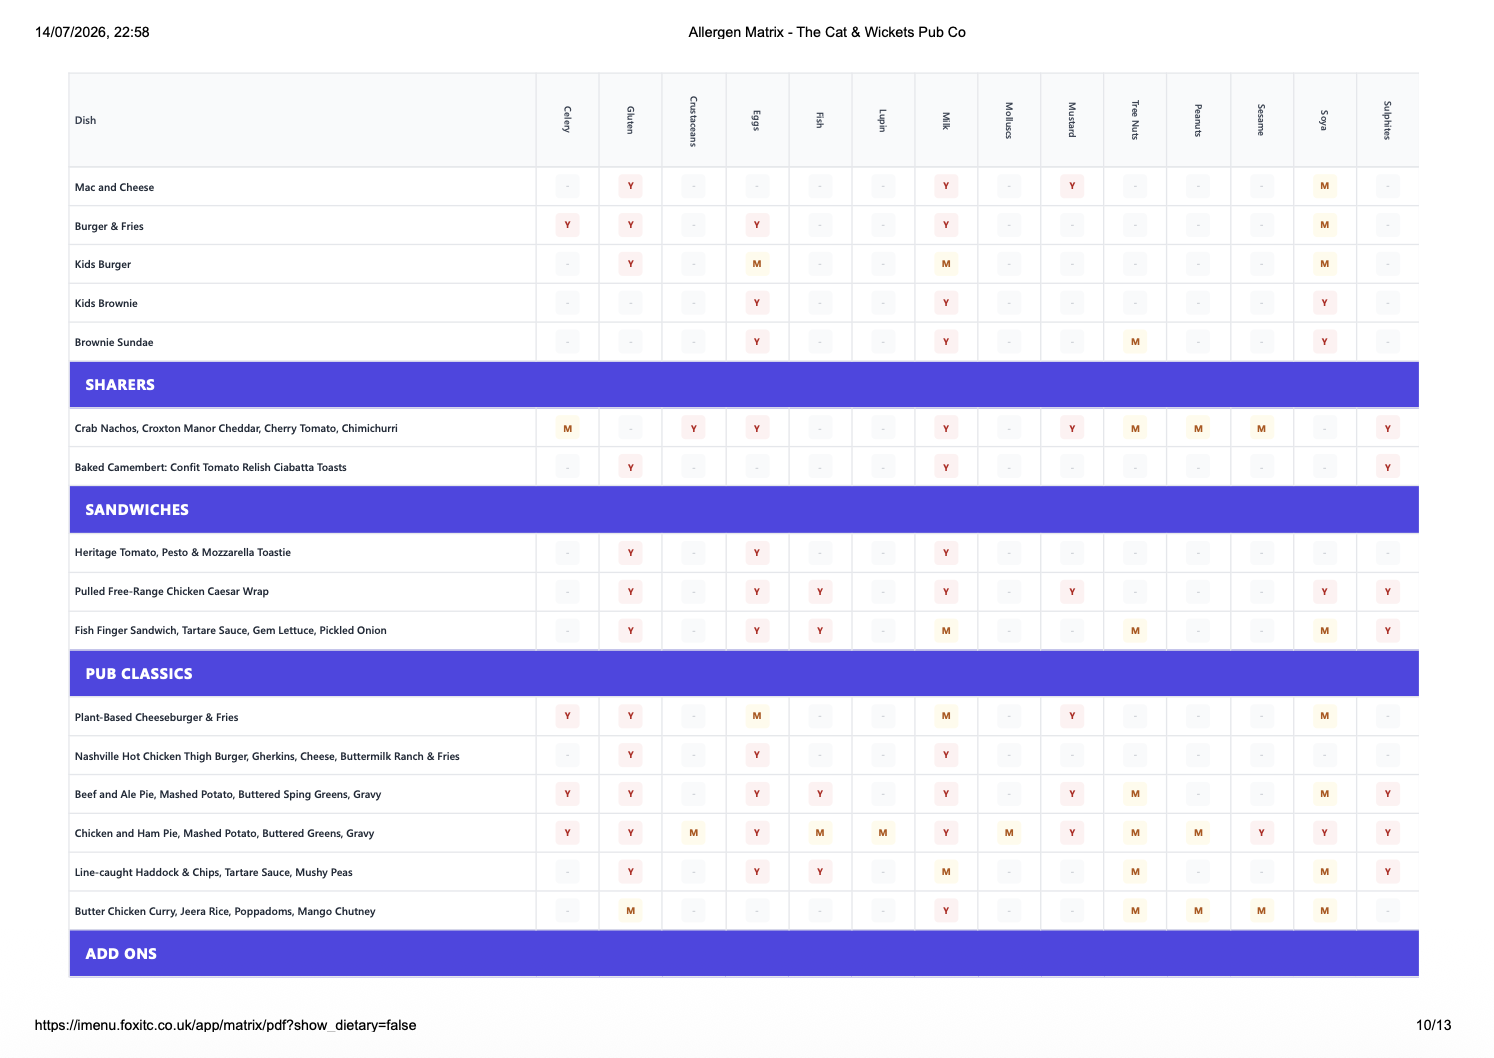Click Mac and Cheese Soya M cell

tap(1324, 186)
